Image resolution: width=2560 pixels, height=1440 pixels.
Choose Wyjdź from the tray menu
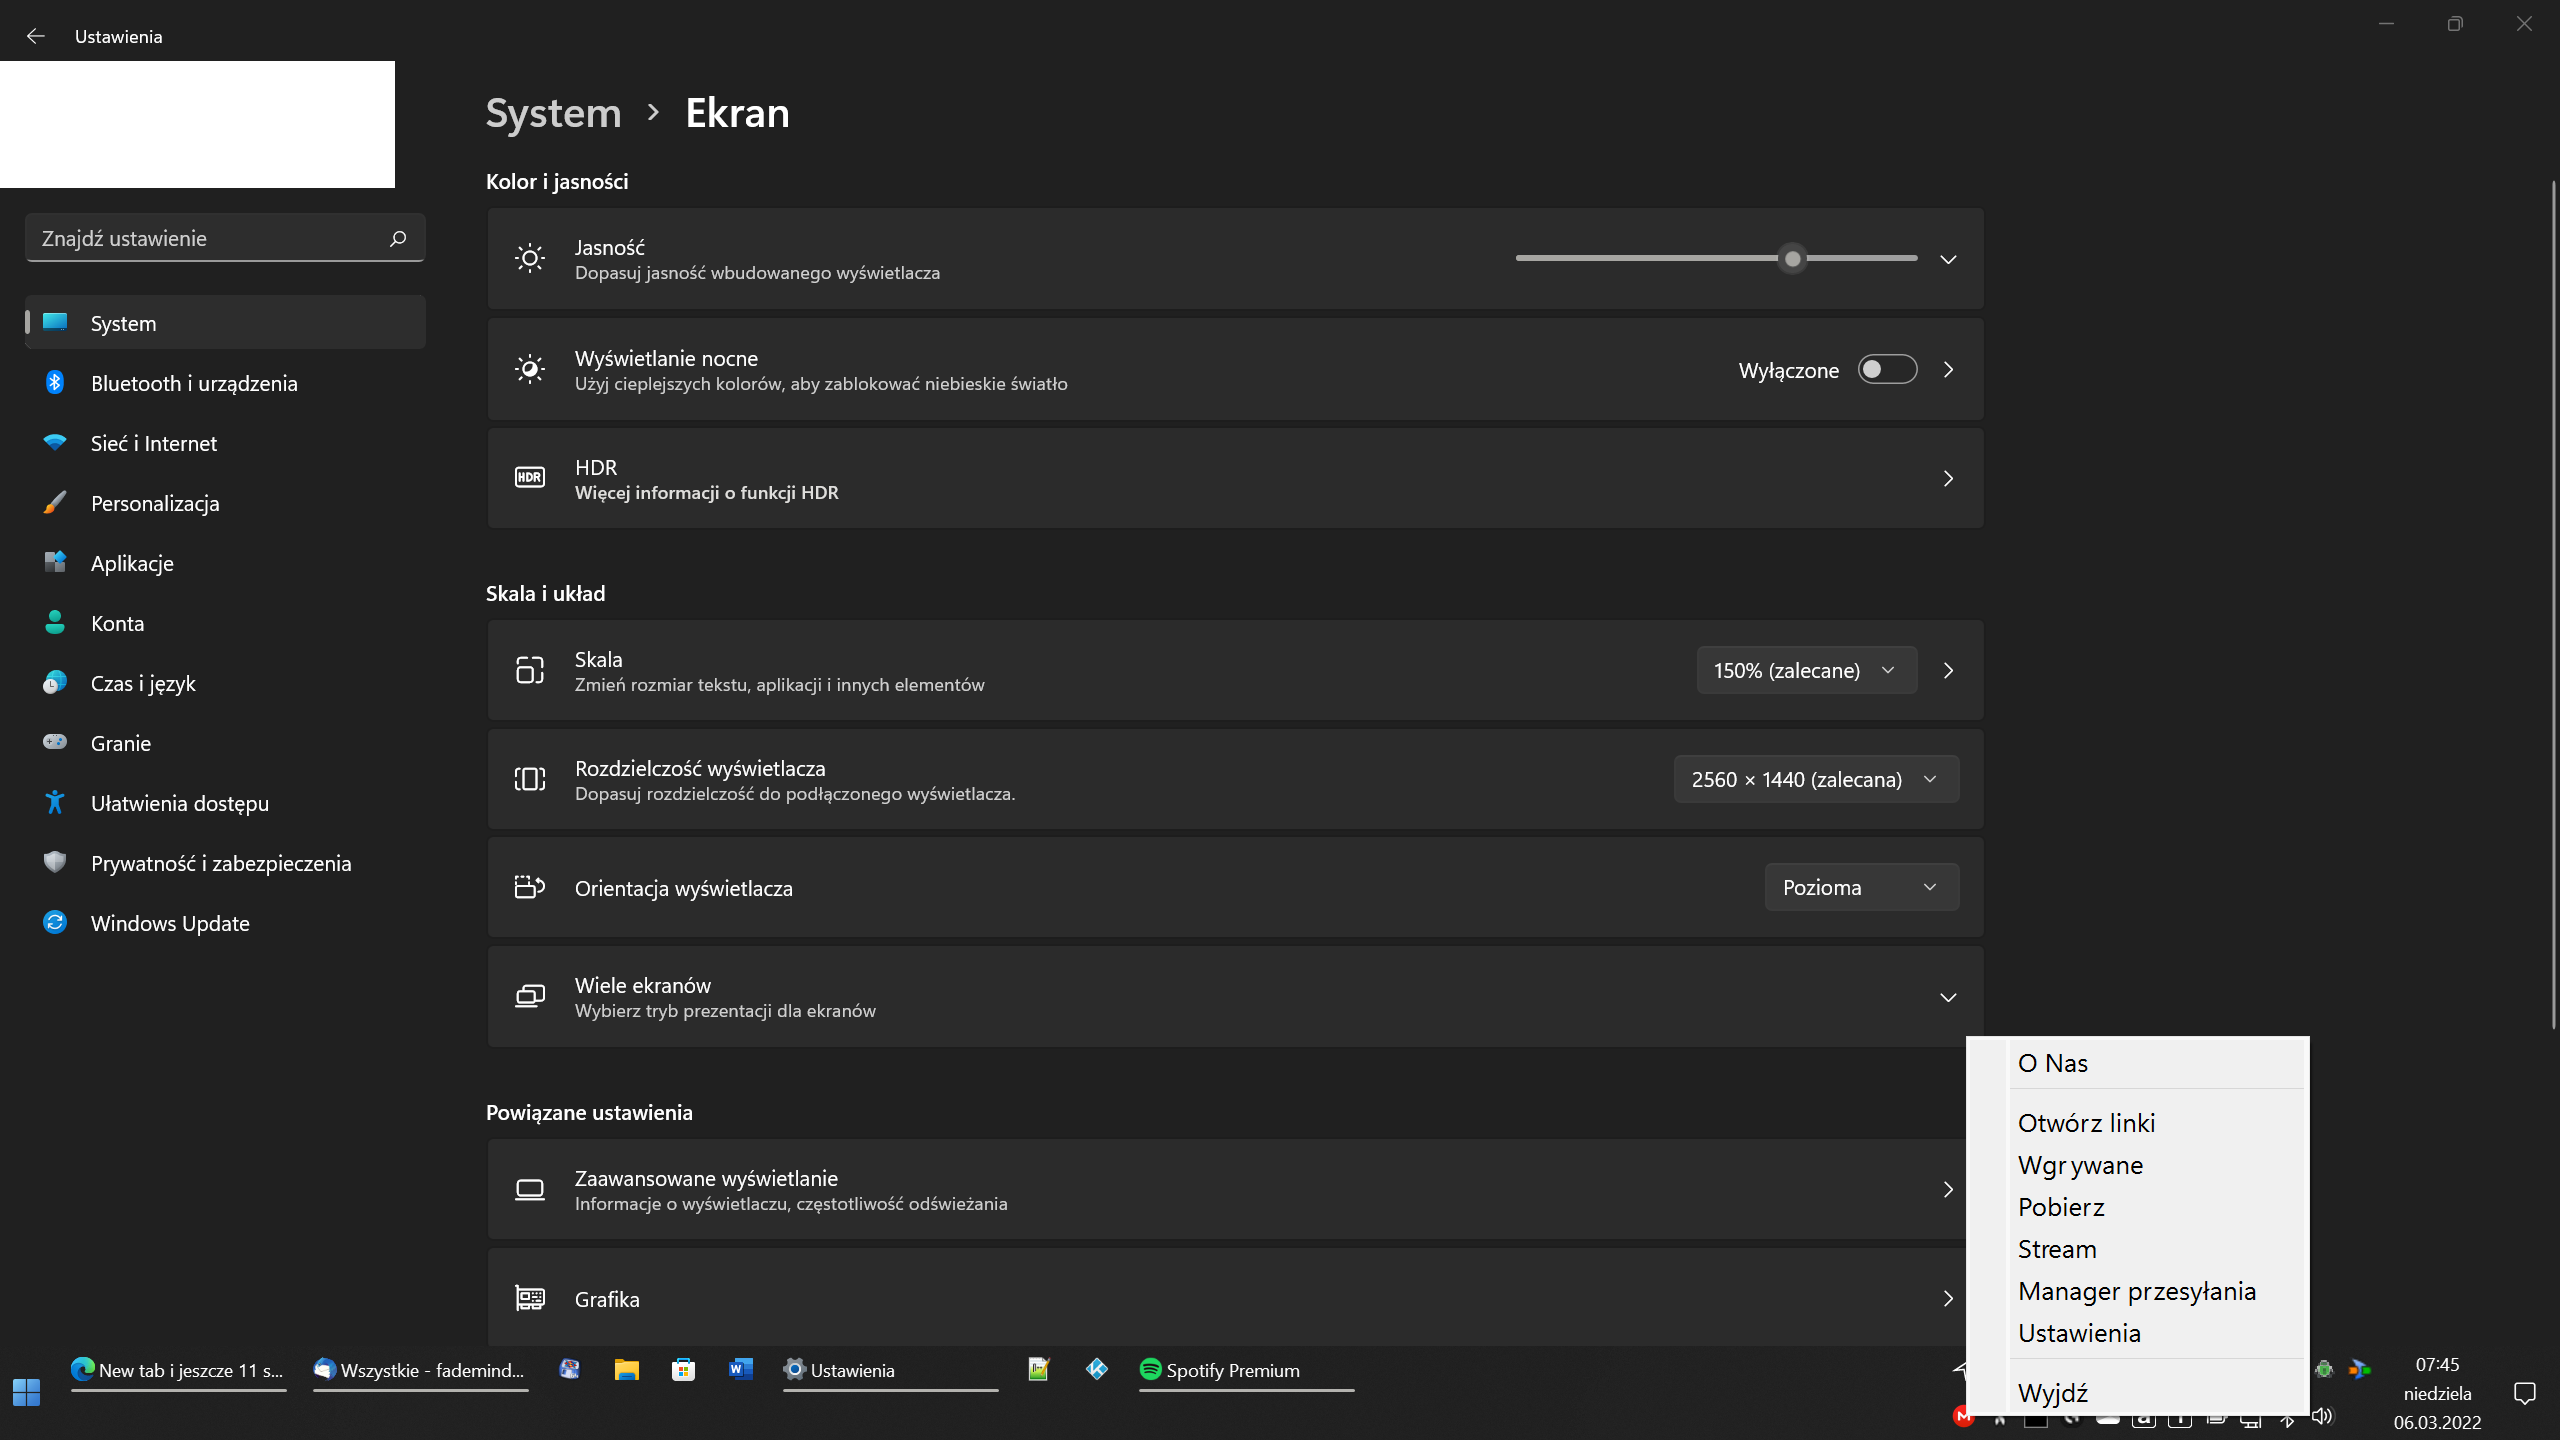(x=2052, y=1393)
